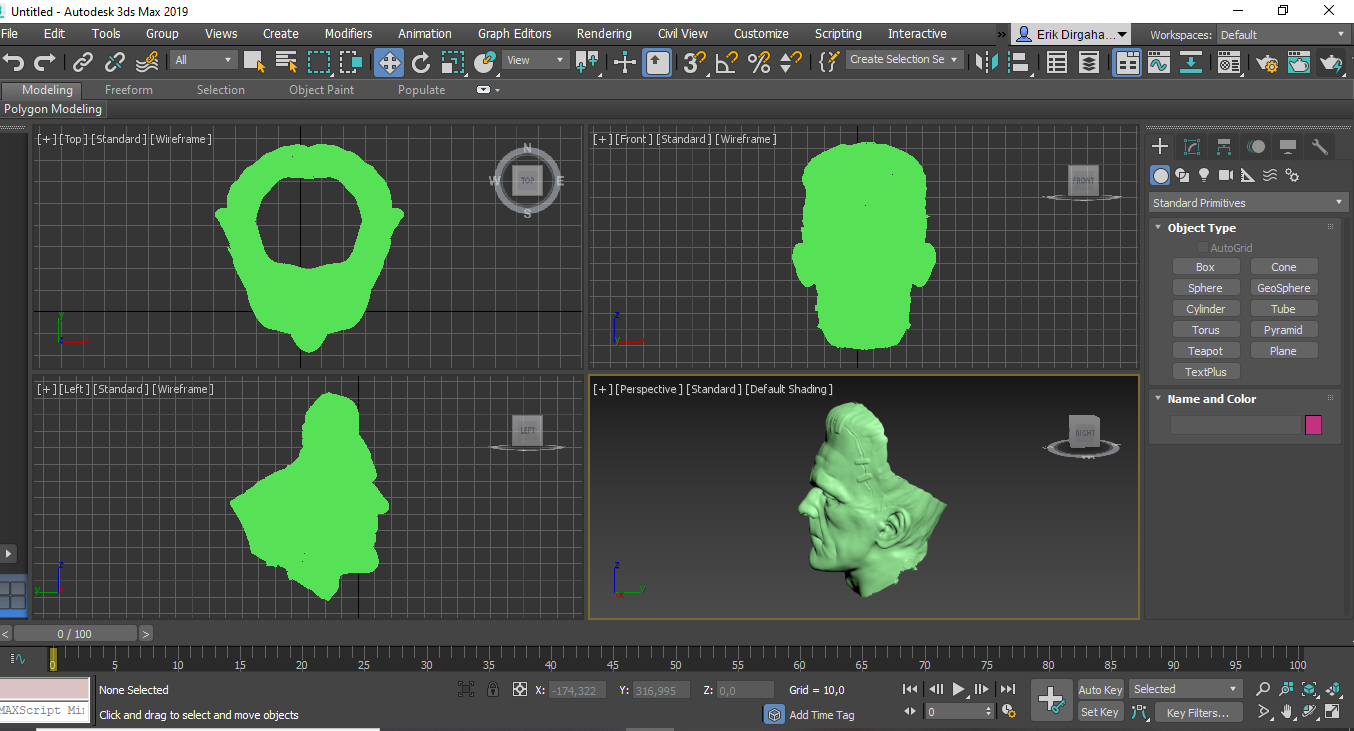Image resolution: width=1354 pixels, height=731 pixels.
Task: Create a Teapot primitive button
Action: coord(1205,351)
